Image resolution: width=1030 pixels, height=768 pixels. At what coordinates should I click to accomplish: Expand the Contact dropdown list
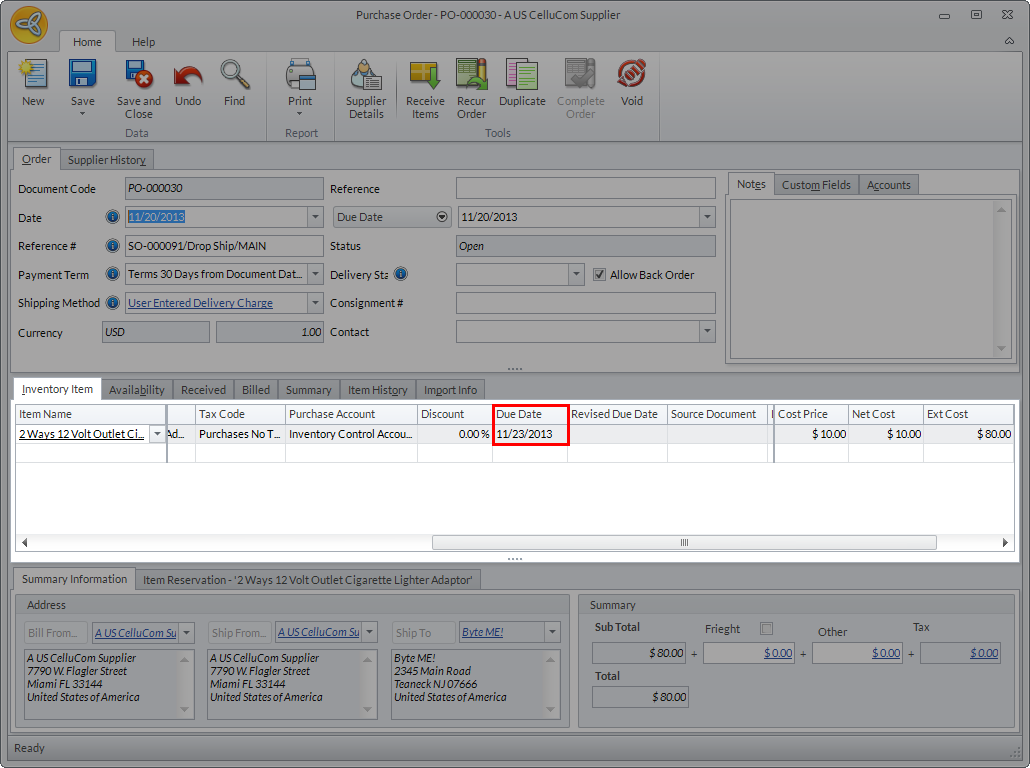[x=707, y=332]
